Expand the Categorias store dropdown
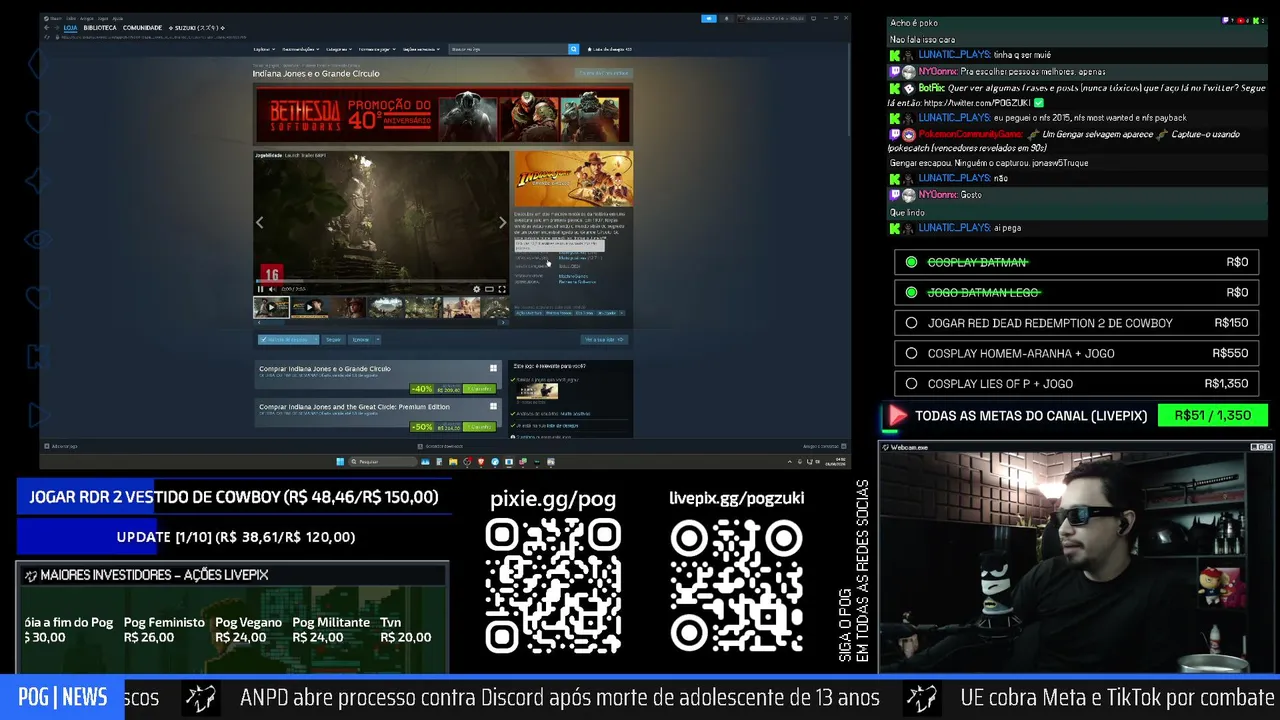This screenshot has height=720, width=1280. (338, 49)
